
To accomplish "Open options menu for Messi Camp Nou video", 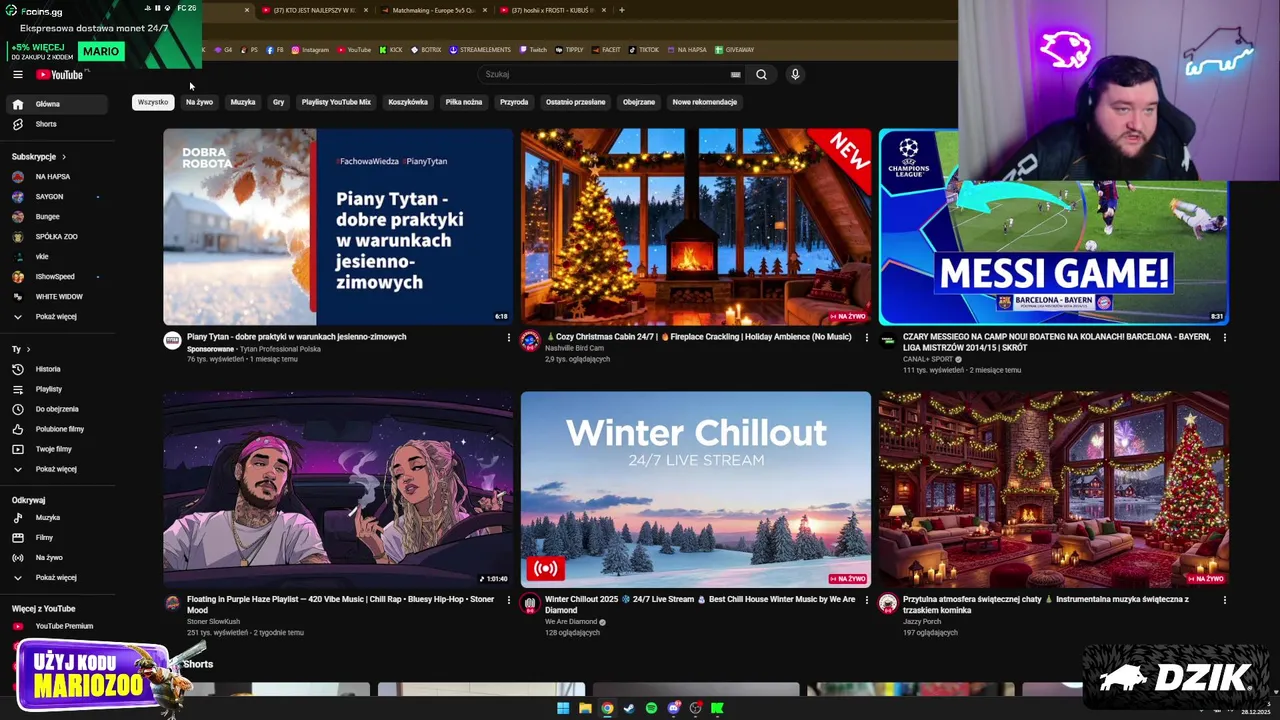I will [1224, 338].
